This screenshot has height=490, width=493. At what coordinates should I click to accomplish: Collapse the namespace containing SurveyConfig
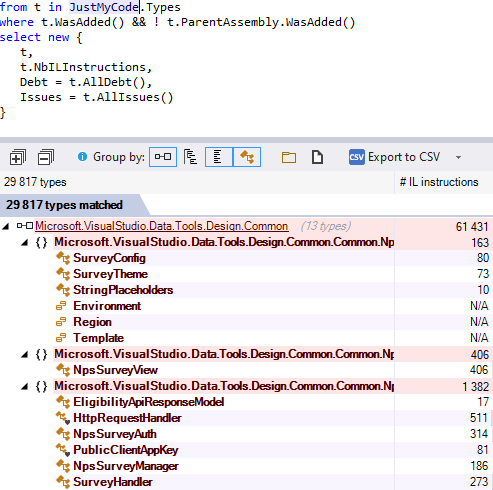click(24, 243)
